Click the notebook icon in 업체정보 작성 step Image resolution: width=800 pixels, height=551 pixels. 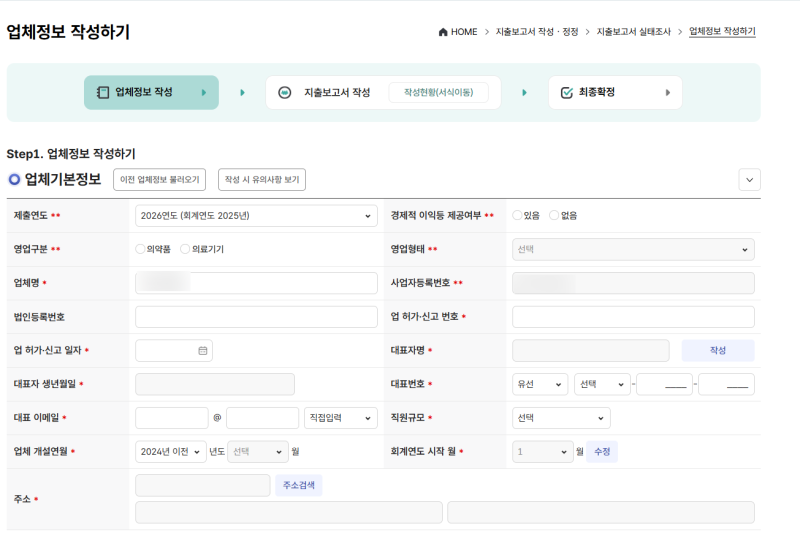pos(103,92)
